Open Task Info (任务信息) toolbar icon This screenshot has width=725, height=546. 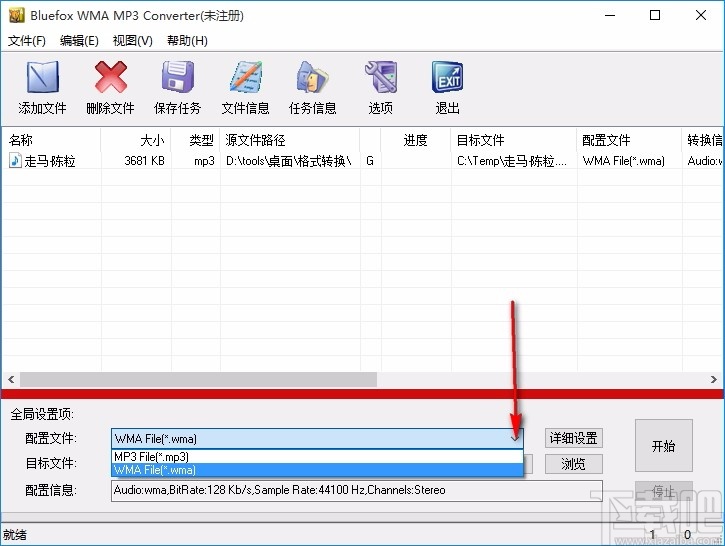313,77
